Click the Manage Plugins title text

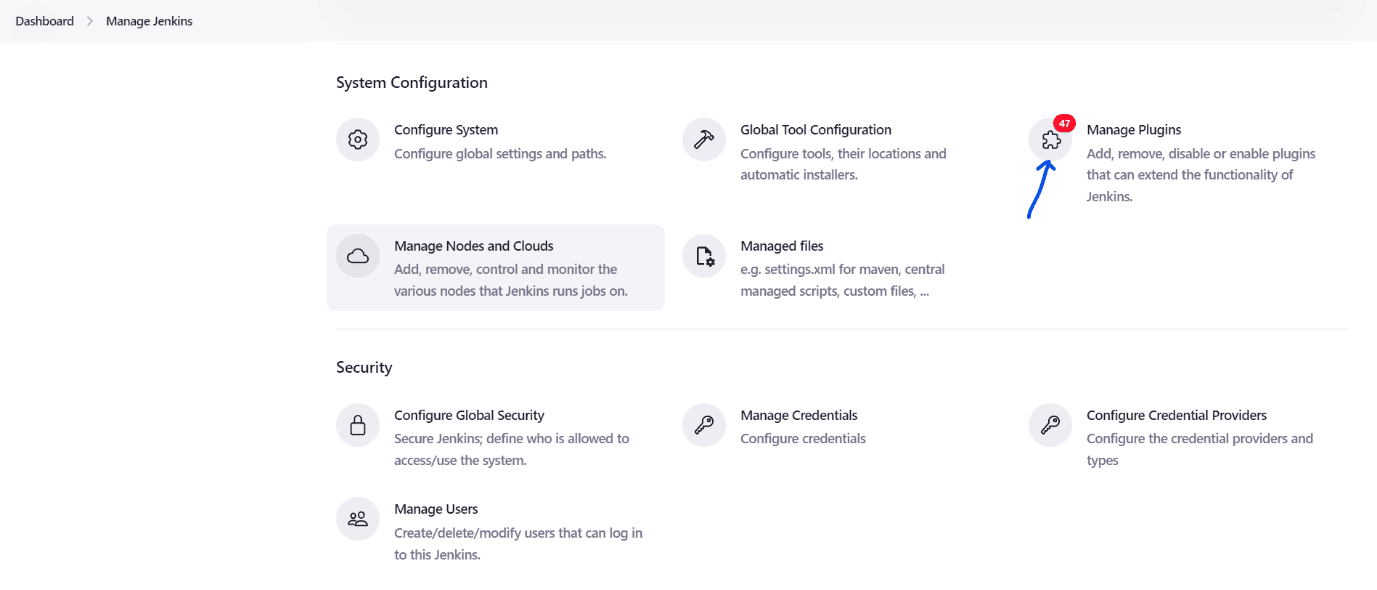coord(1134,130)
